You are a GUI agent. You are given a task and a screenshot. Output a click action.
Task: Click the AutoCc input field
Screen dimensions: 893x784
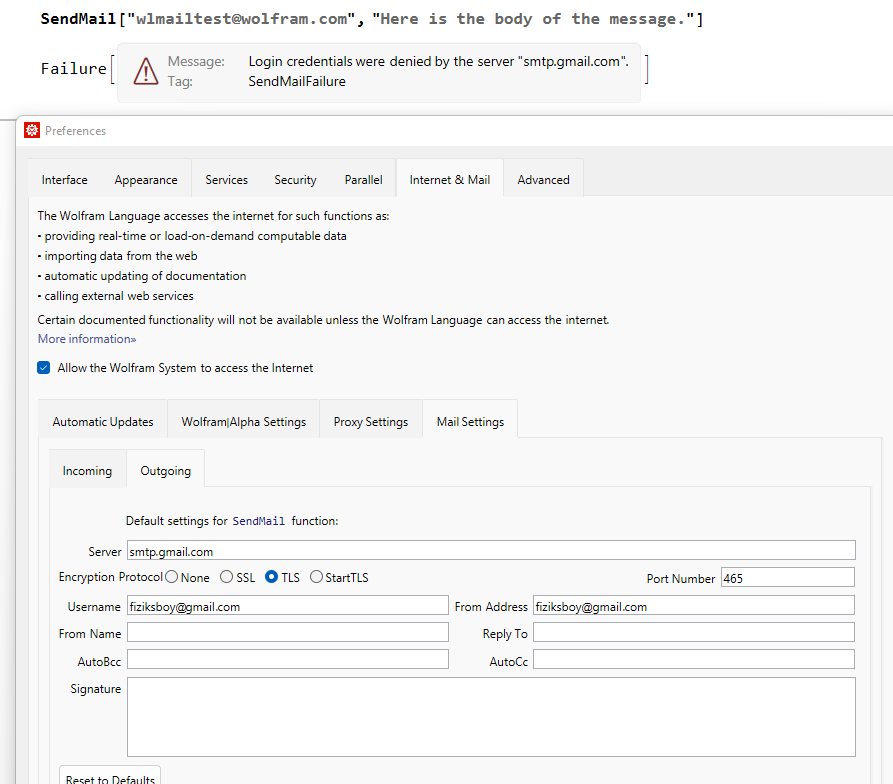(694, 660)
